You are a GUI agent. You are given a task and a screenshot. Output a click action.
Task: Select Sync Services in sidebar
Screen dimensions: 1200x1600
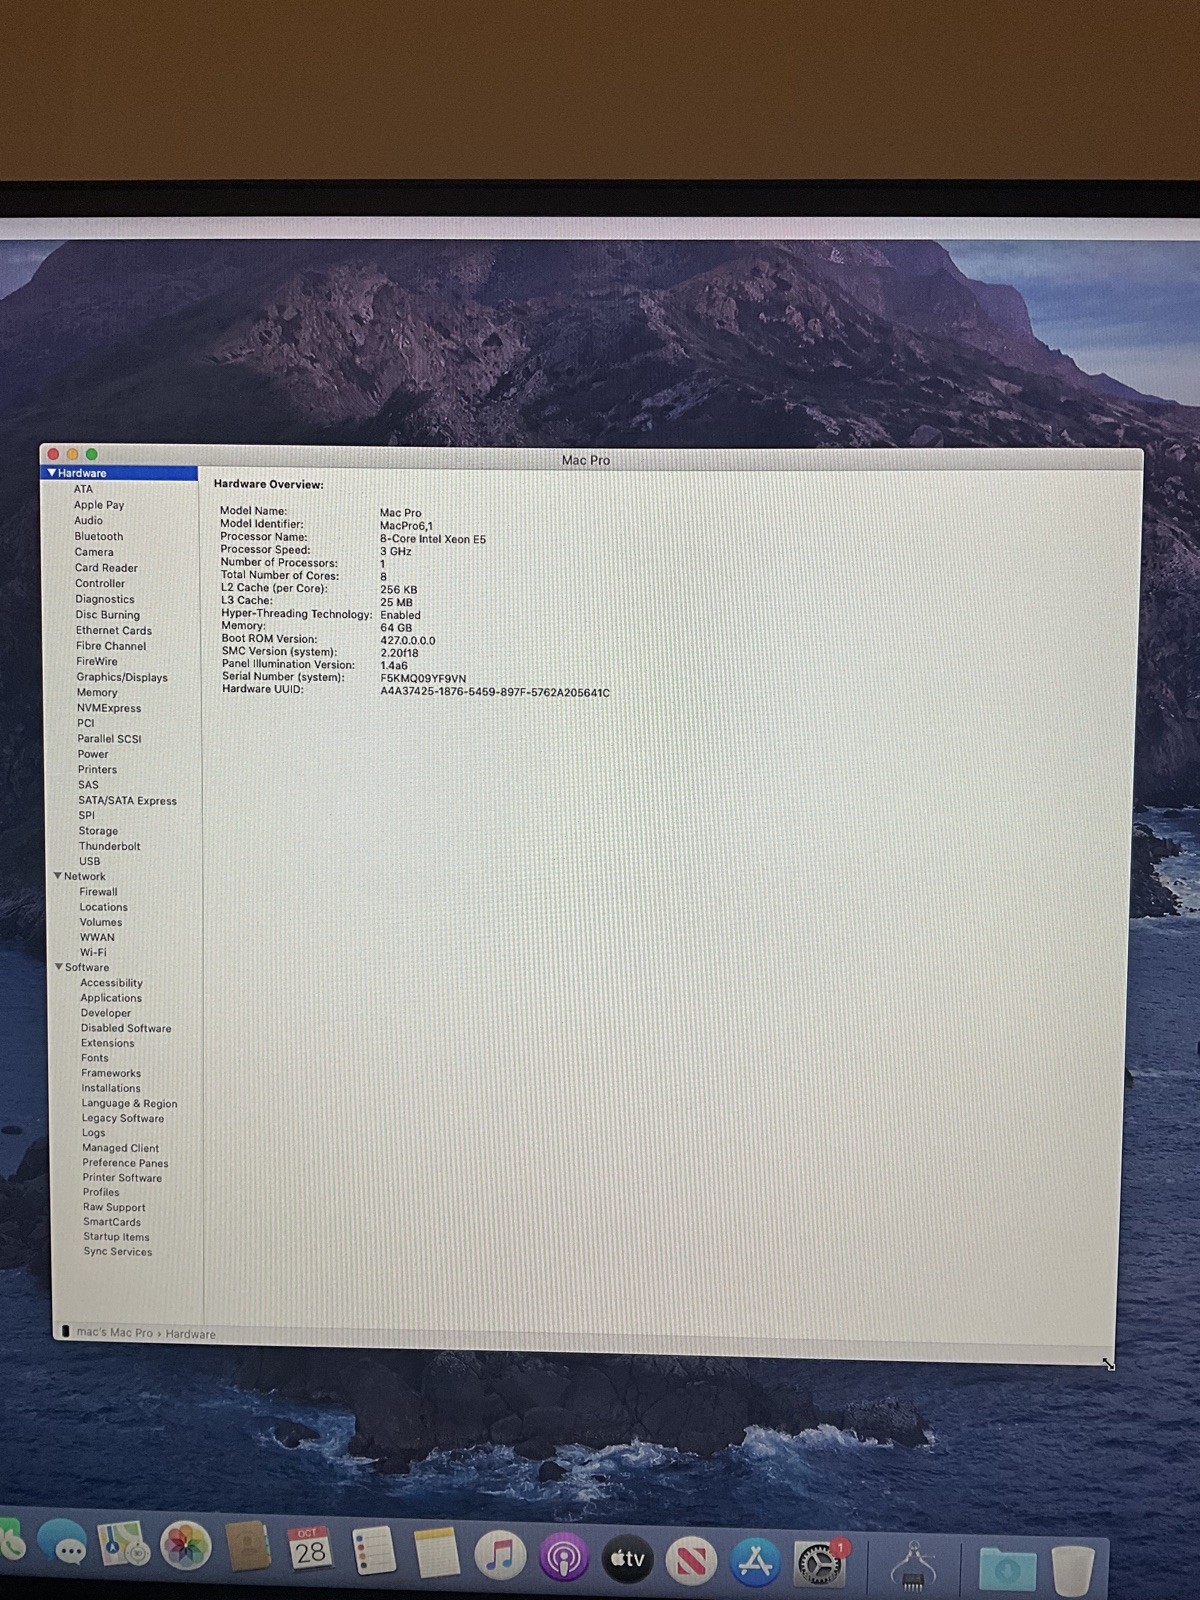118,1251
